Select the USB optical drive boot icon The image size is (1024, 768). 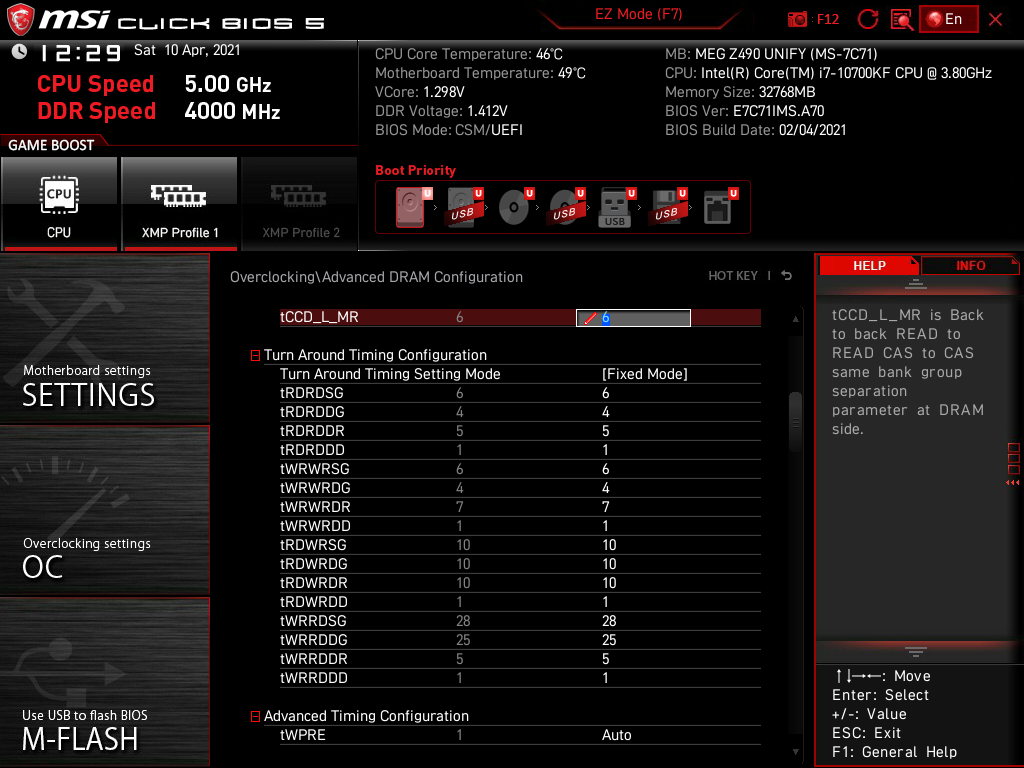coord(566,207)
